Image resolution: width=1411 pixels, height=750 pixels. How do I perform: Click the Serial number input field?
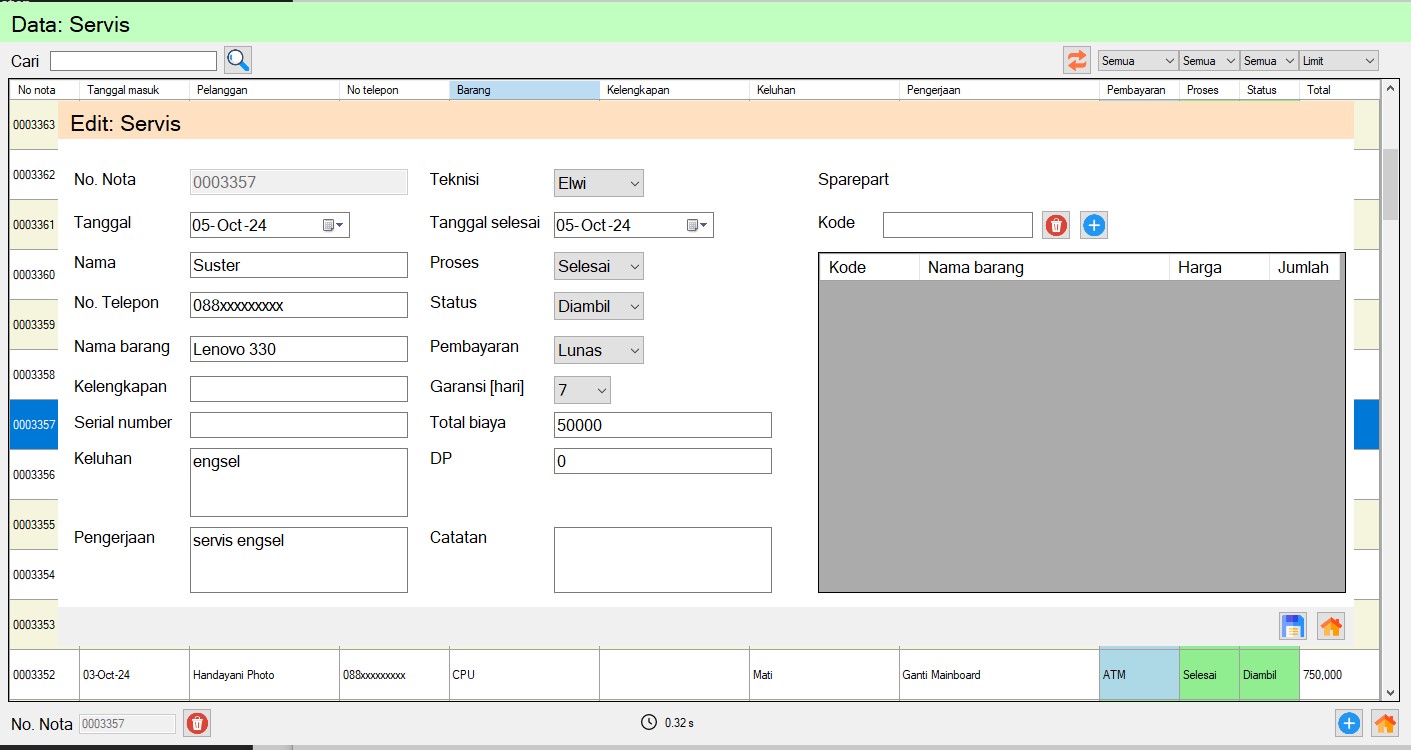point(299,425)
